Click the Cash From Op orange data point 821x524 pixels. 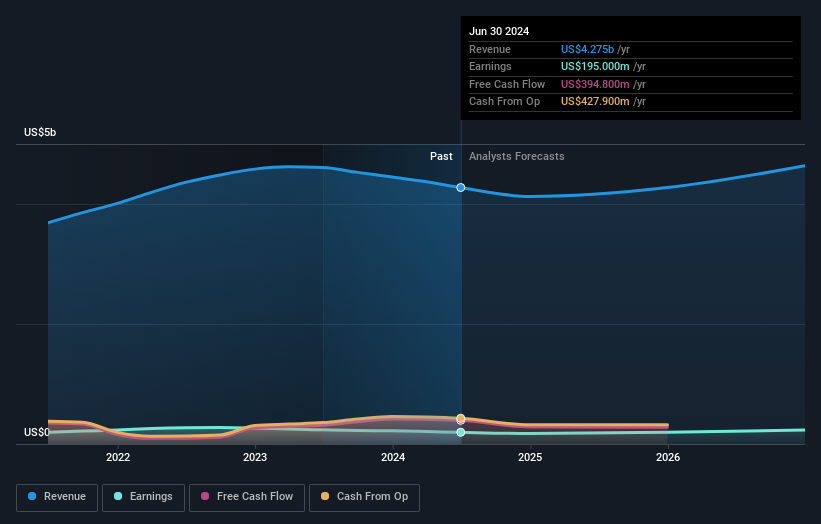click(461, 418)
